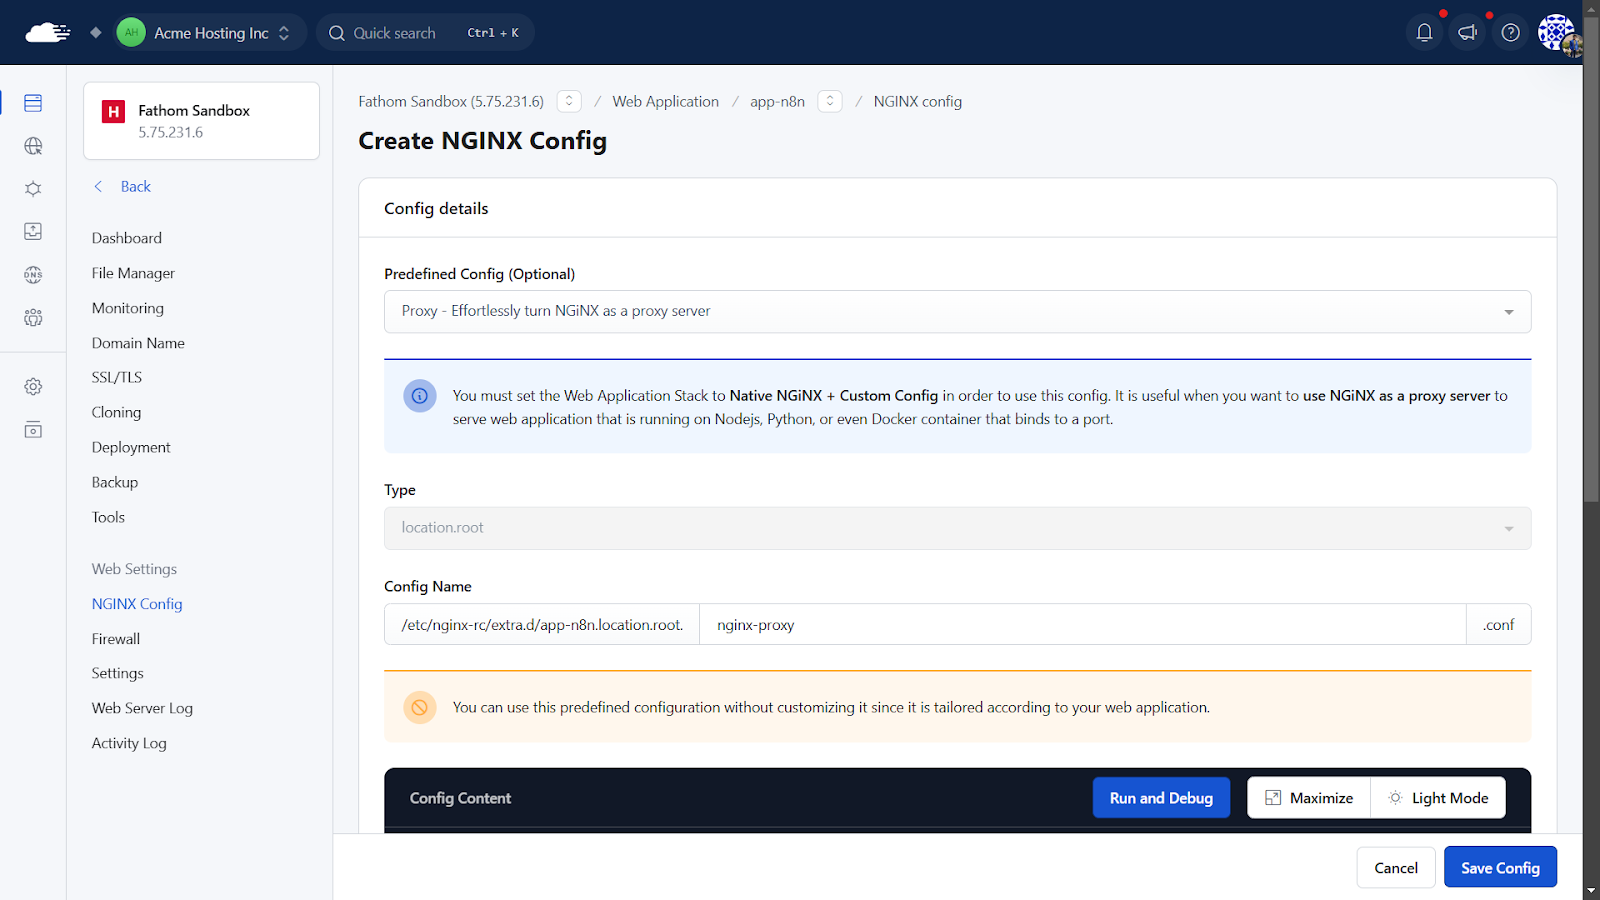Screen dimensions: 1600x900
Task: Click the announcements megaphone icon
Action: [x=1467, y=33]
